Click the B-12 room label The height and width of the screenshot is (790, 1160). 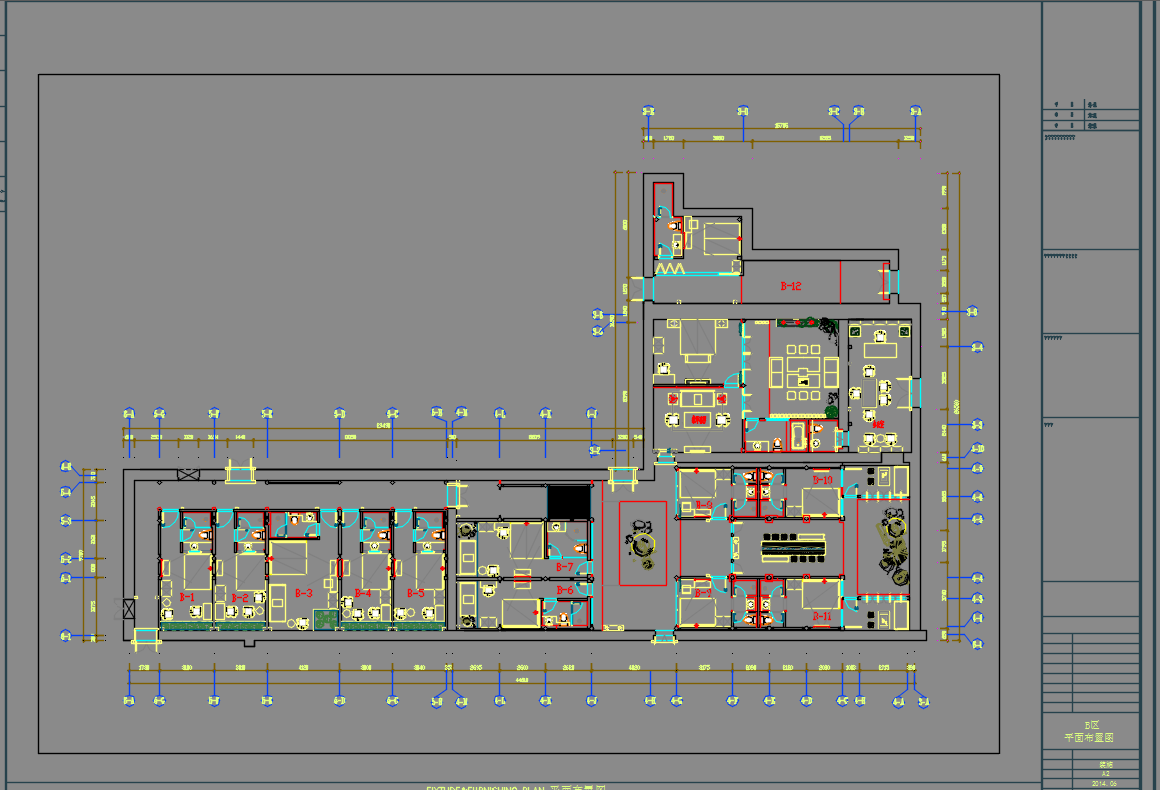[x=791, y=286]
